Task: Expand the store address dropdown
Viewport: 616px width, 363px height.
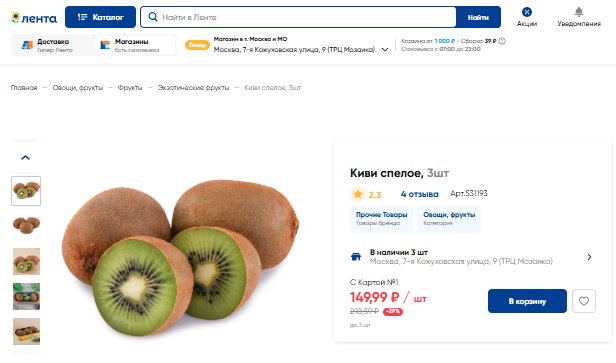Action: [x=385, y=50]
